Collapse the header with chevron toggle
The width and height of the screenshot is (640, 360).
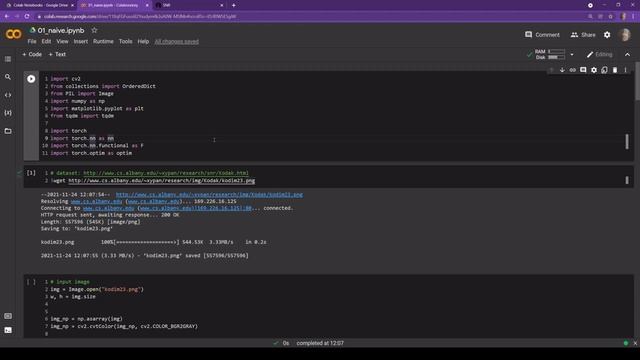click(x=627, y=54)
